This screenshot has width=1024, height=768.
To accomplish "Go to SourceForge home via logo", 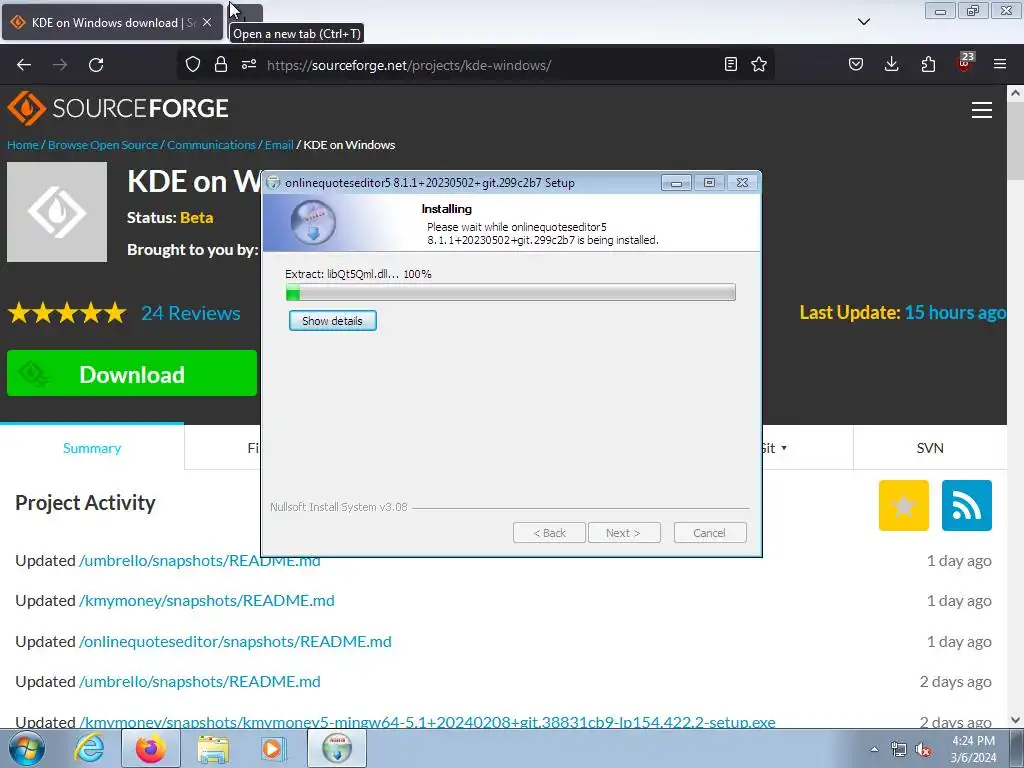I will [x=118, y=108].
